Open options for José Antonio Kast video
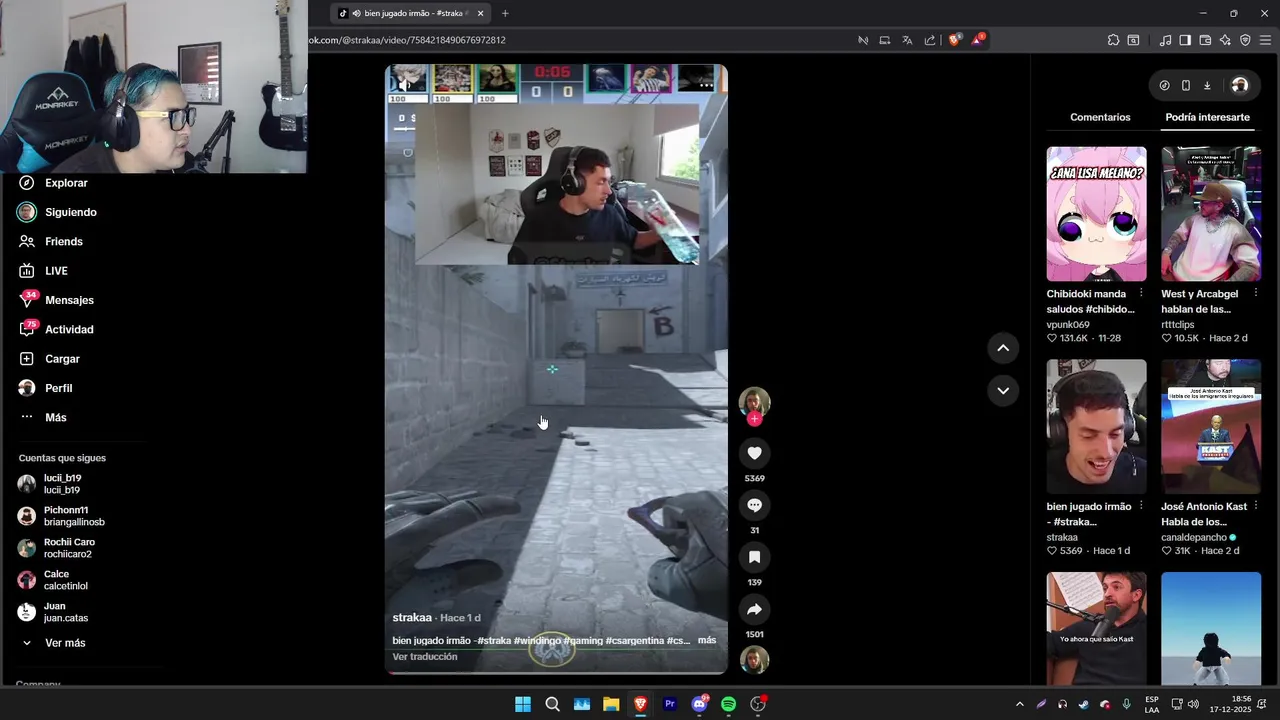 point(1256,507)
